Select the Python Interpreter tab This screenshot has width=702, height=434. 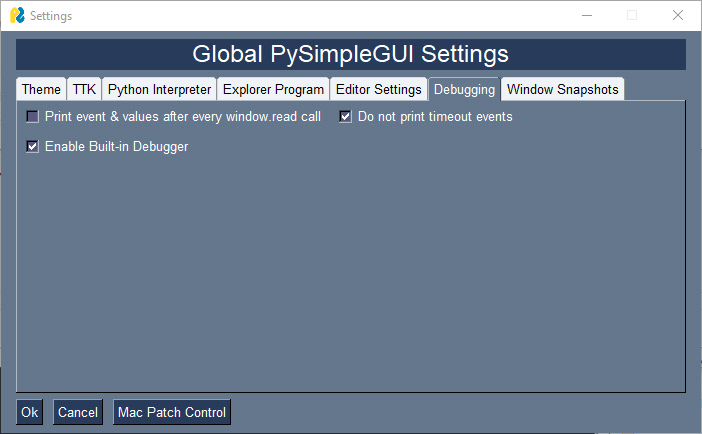pos(159,89)
